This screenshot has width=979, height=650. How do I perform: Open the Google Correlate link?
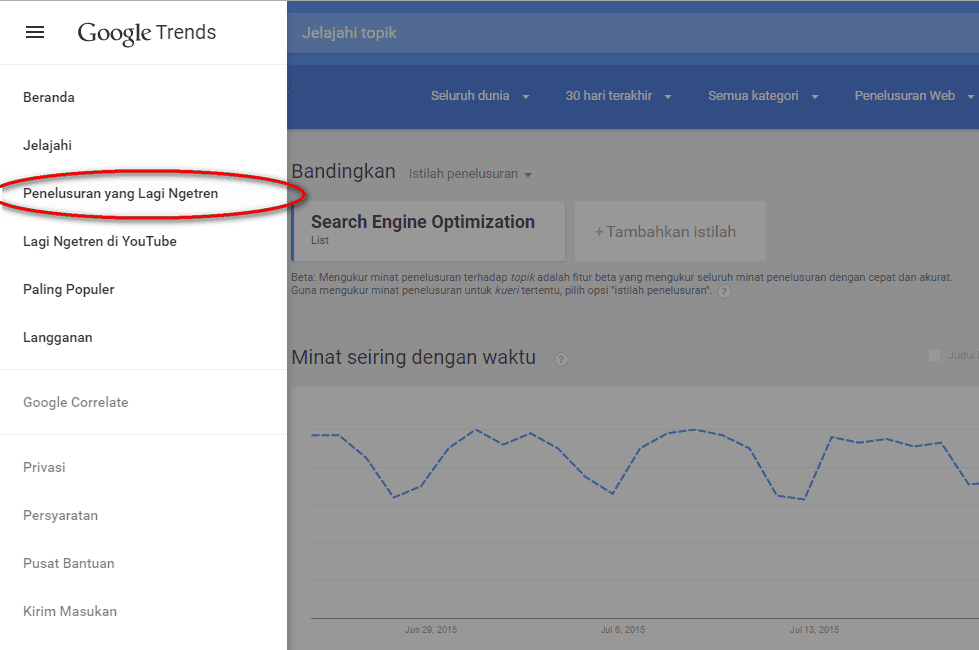click(76, 402)
